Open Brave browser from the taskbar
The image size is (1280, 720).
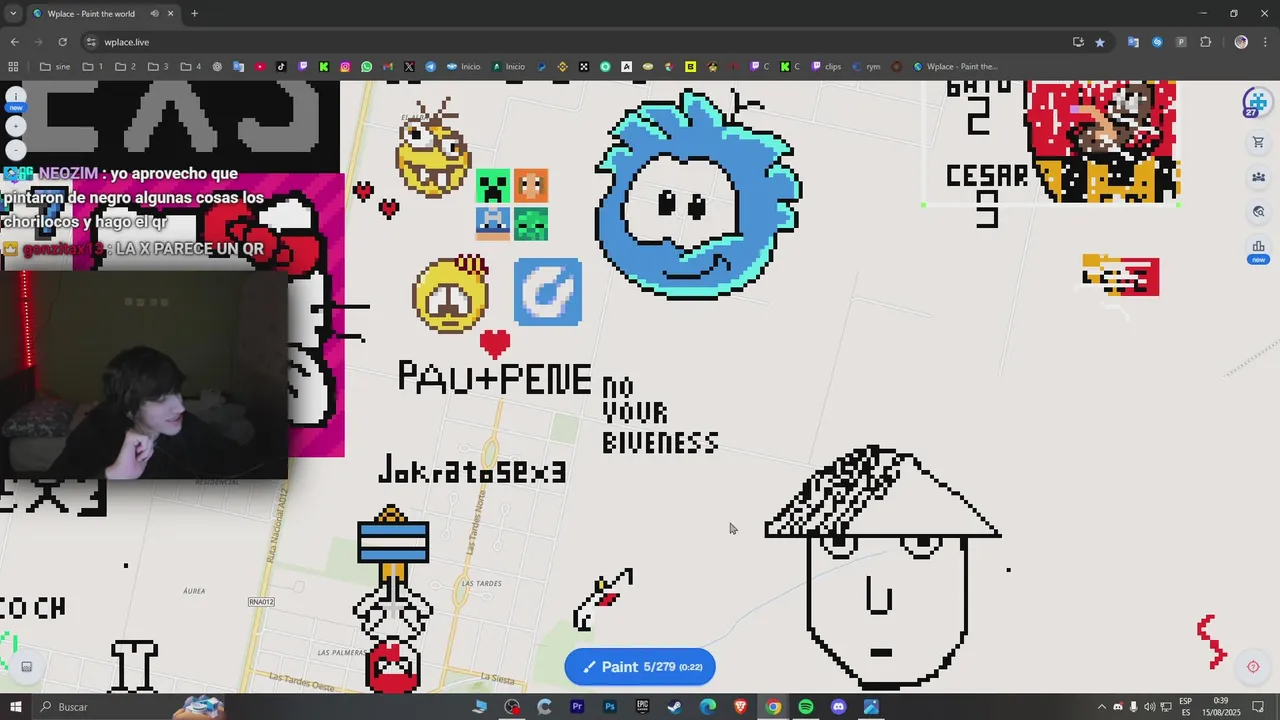tap(740, 707)
